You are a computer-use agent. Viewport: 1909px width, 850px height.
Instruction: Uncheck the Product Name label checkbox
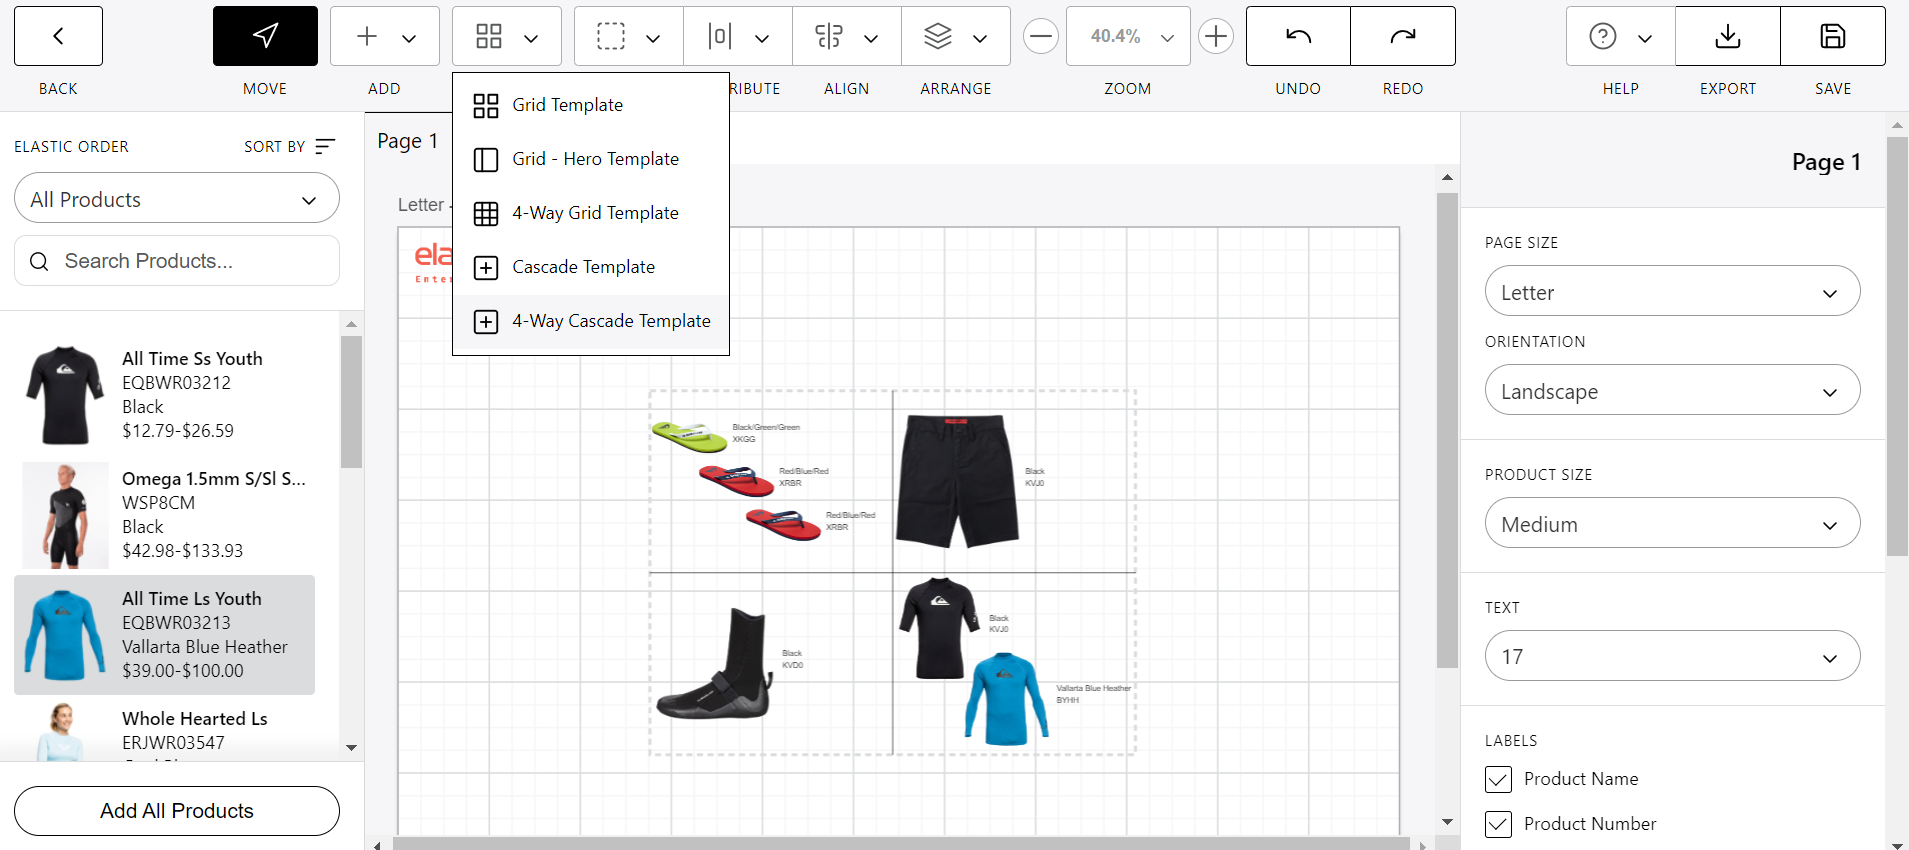pyautogui.click(x=1498, y=779)
